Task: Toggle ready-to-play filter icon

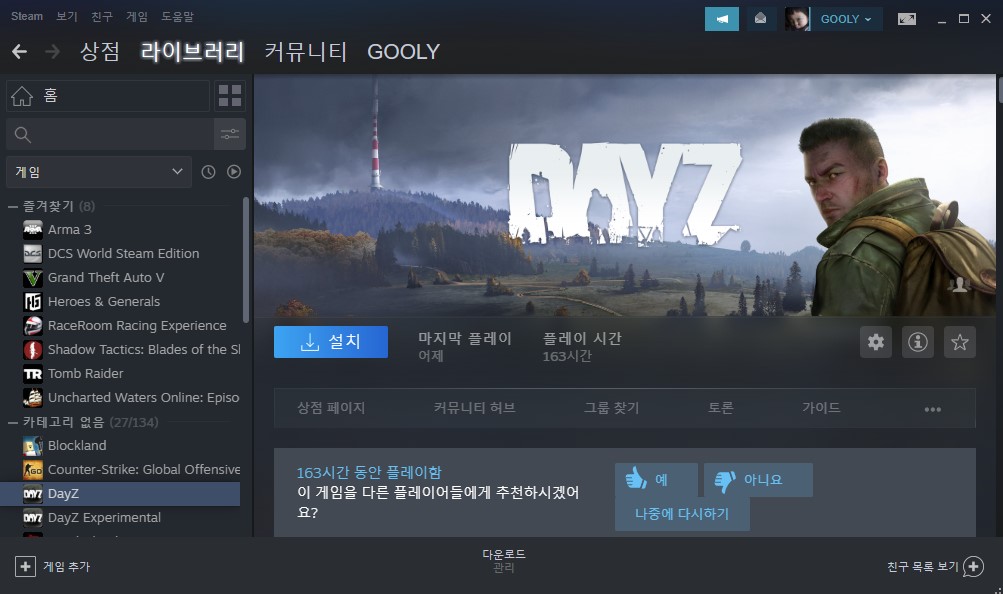Action: point(234,172)
